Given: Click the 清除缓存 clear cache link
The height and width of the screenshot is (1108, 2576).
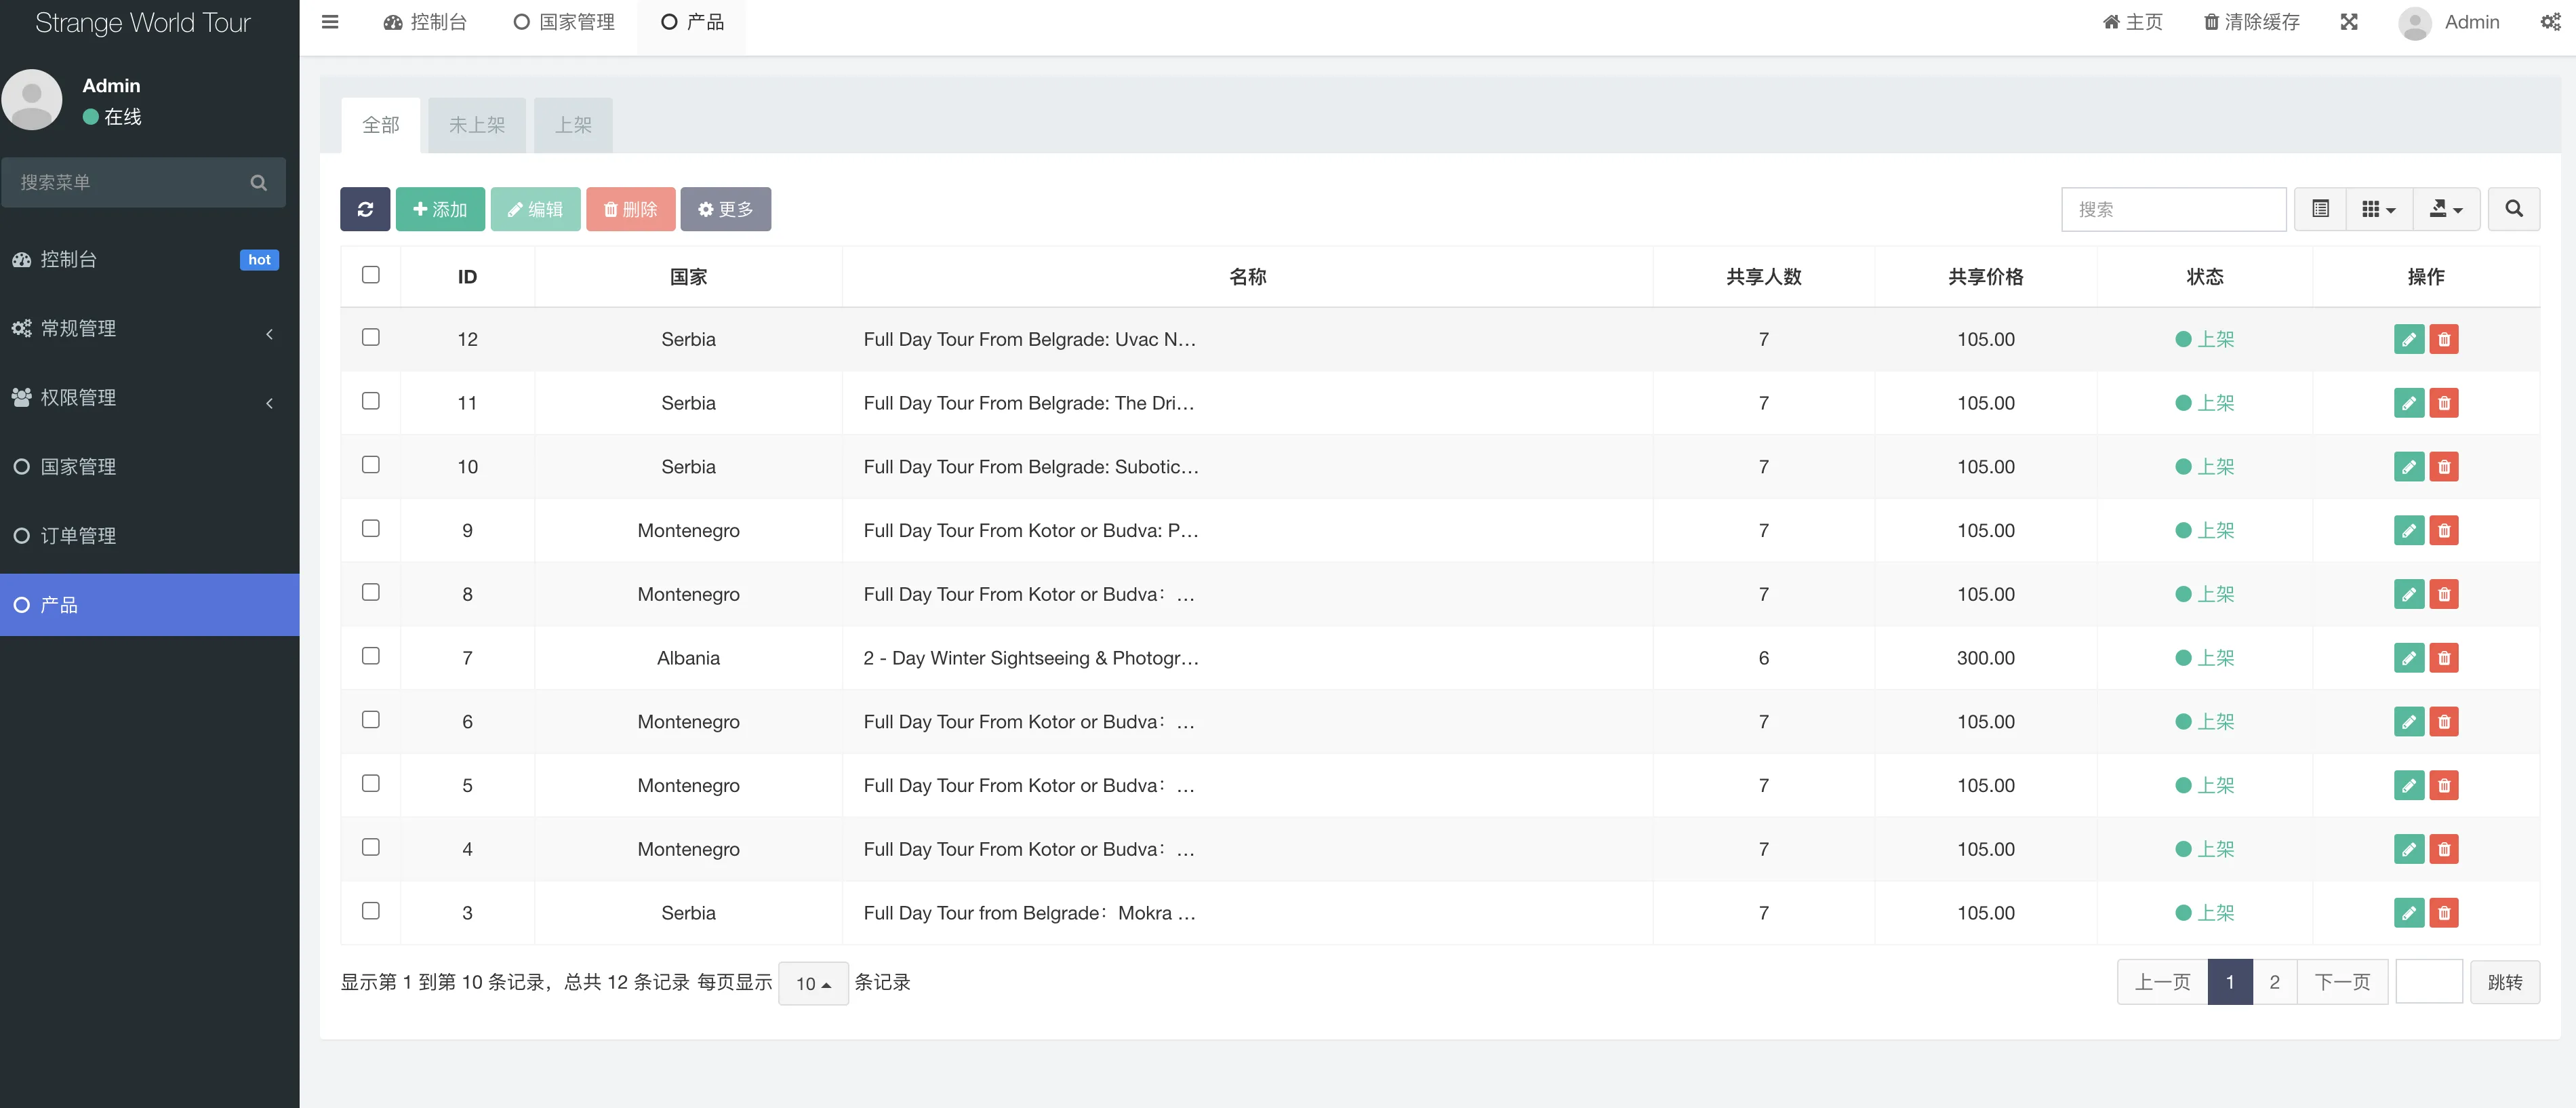Looking at the screenshot, I should pyautogui.click(x=2252, y=22).
